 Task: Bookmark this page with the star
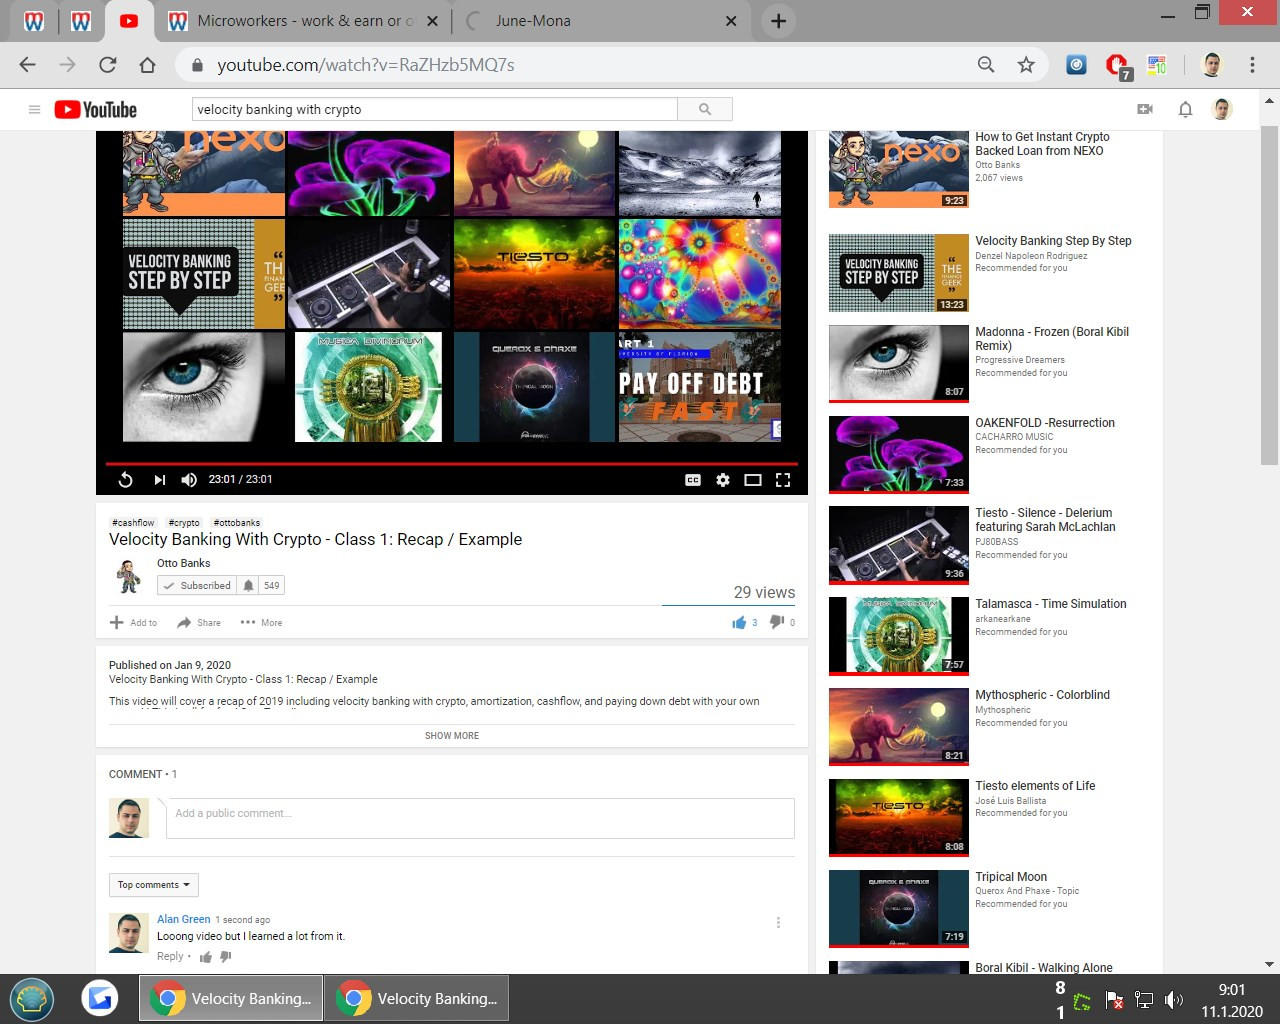(x=1026, y=65)
